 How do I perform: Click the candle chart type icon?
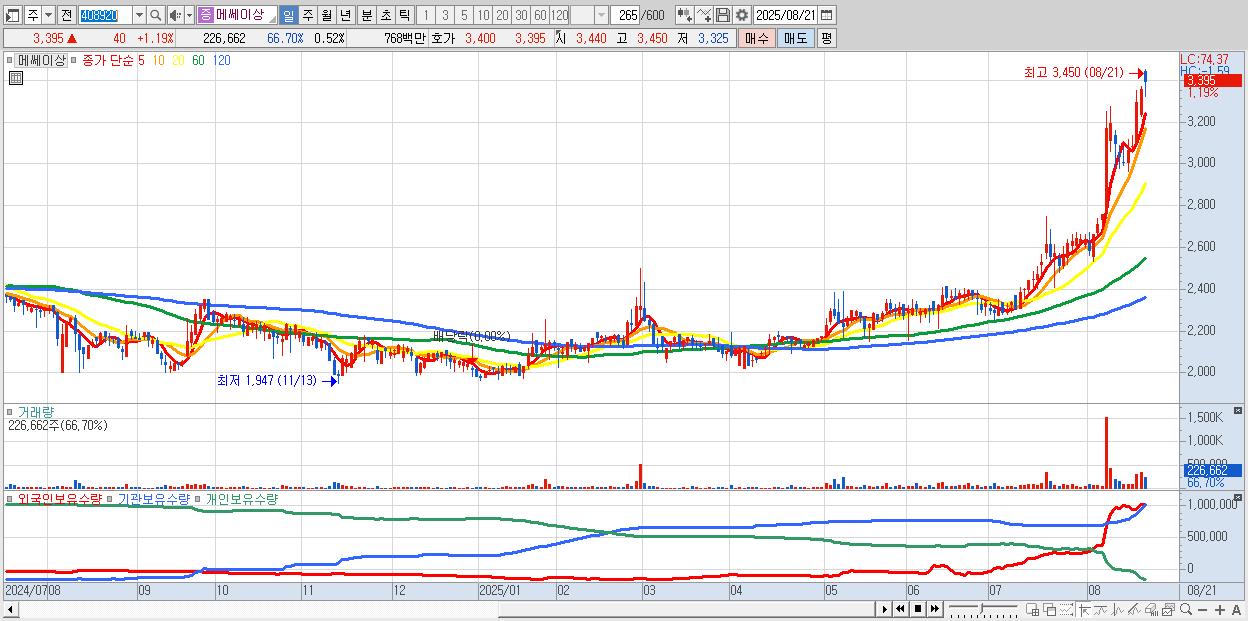click(685, 15)
